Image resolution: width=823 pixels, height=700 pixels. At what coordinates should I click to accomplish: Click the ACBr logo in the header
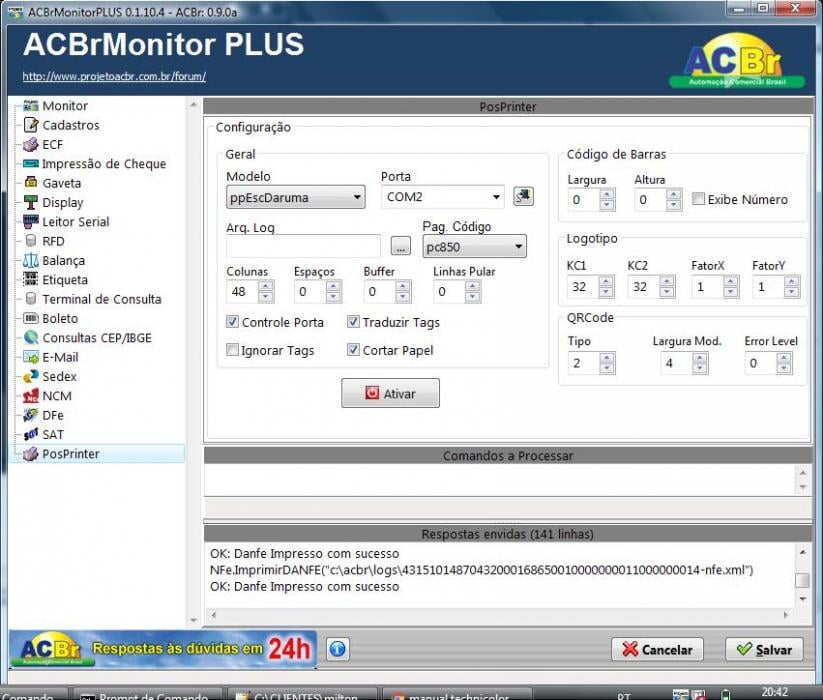click(x=736, y=61)
